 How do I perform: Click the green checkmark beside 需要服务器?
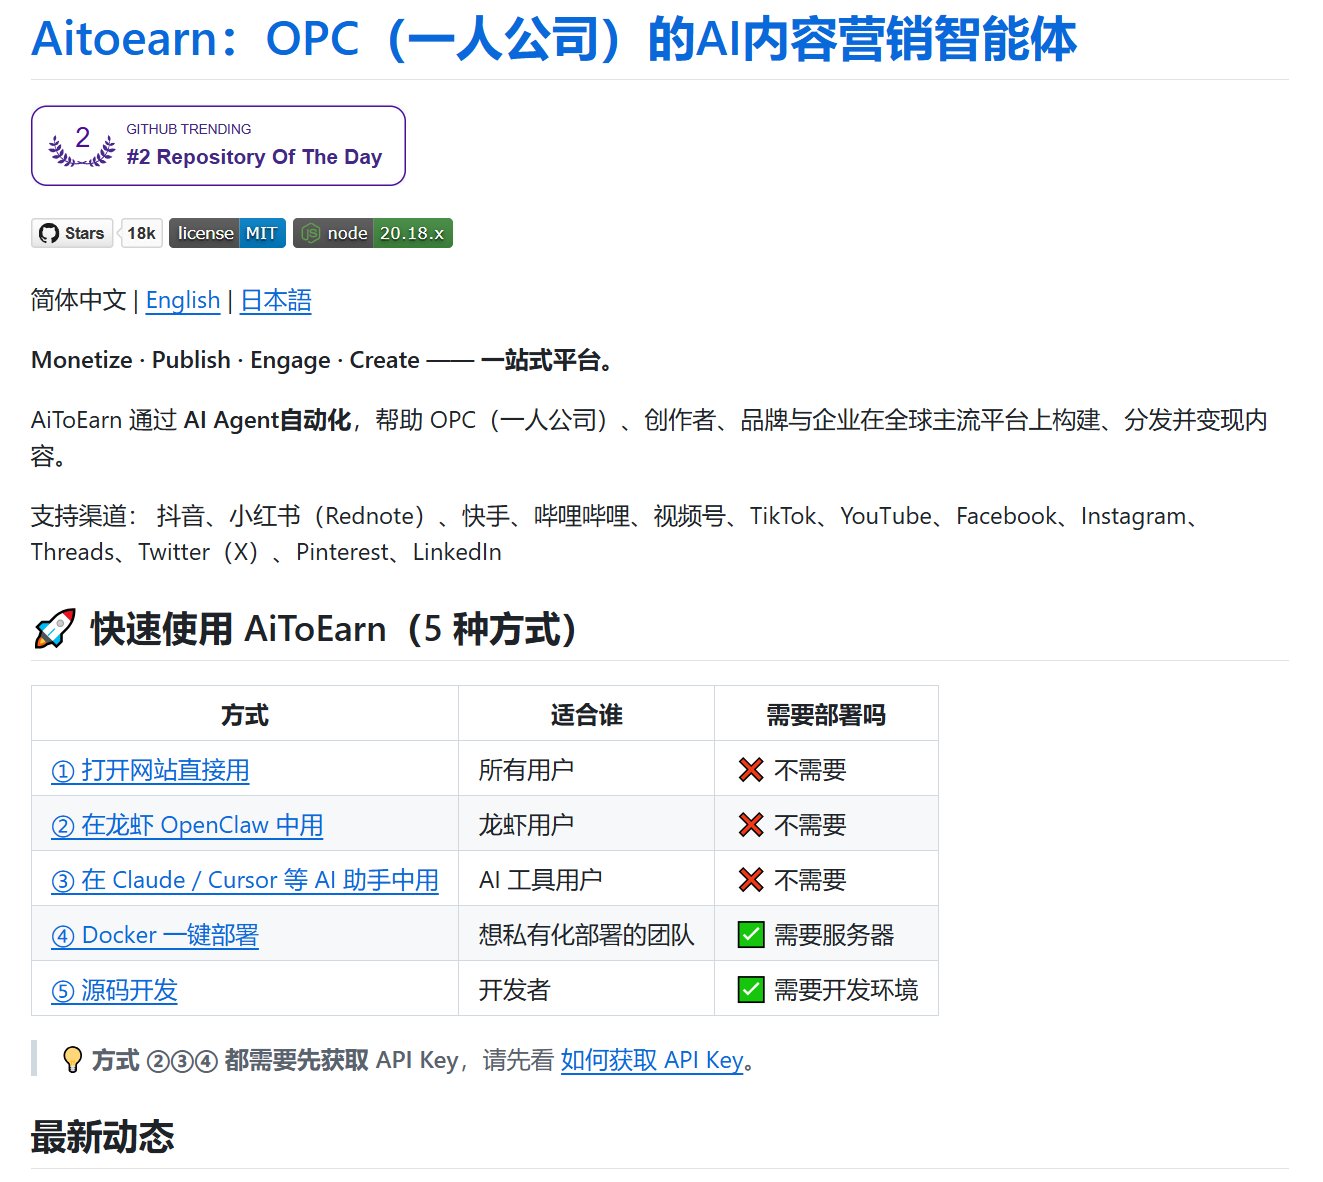751,935
